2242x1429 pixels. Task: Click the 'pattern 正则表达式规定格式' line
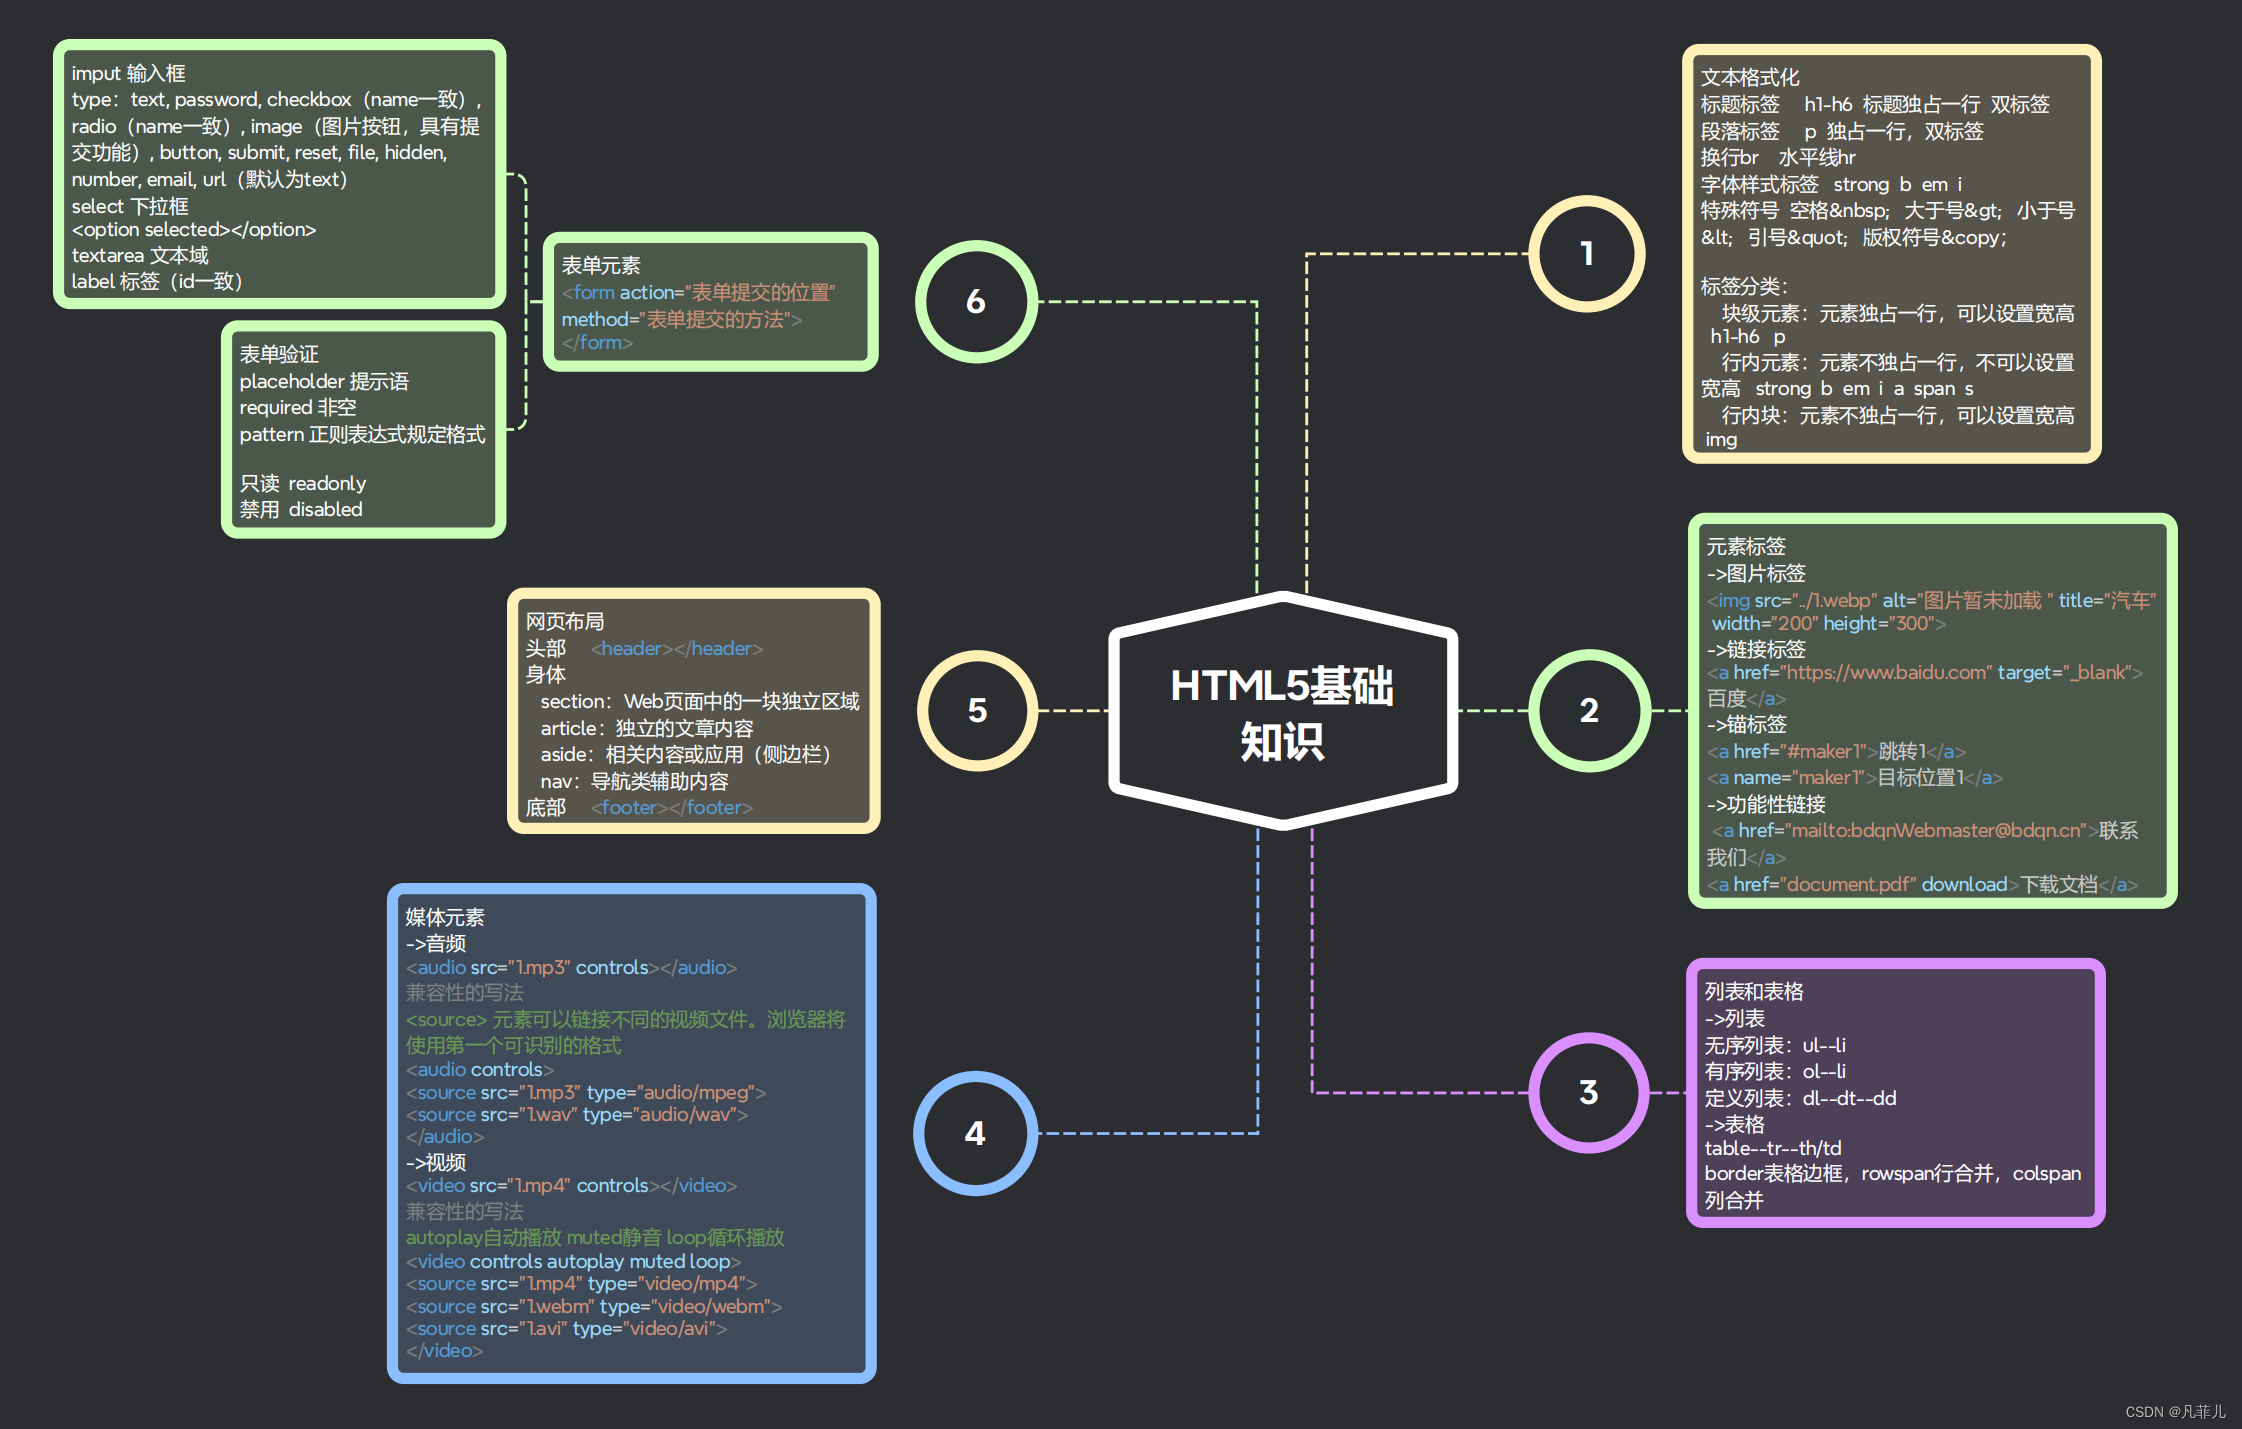click(362, 435)
